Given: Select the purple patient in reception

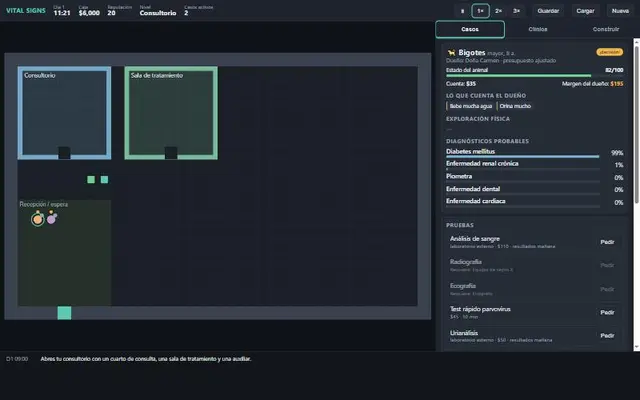Looking at the screenshot, I should point(51,219).
